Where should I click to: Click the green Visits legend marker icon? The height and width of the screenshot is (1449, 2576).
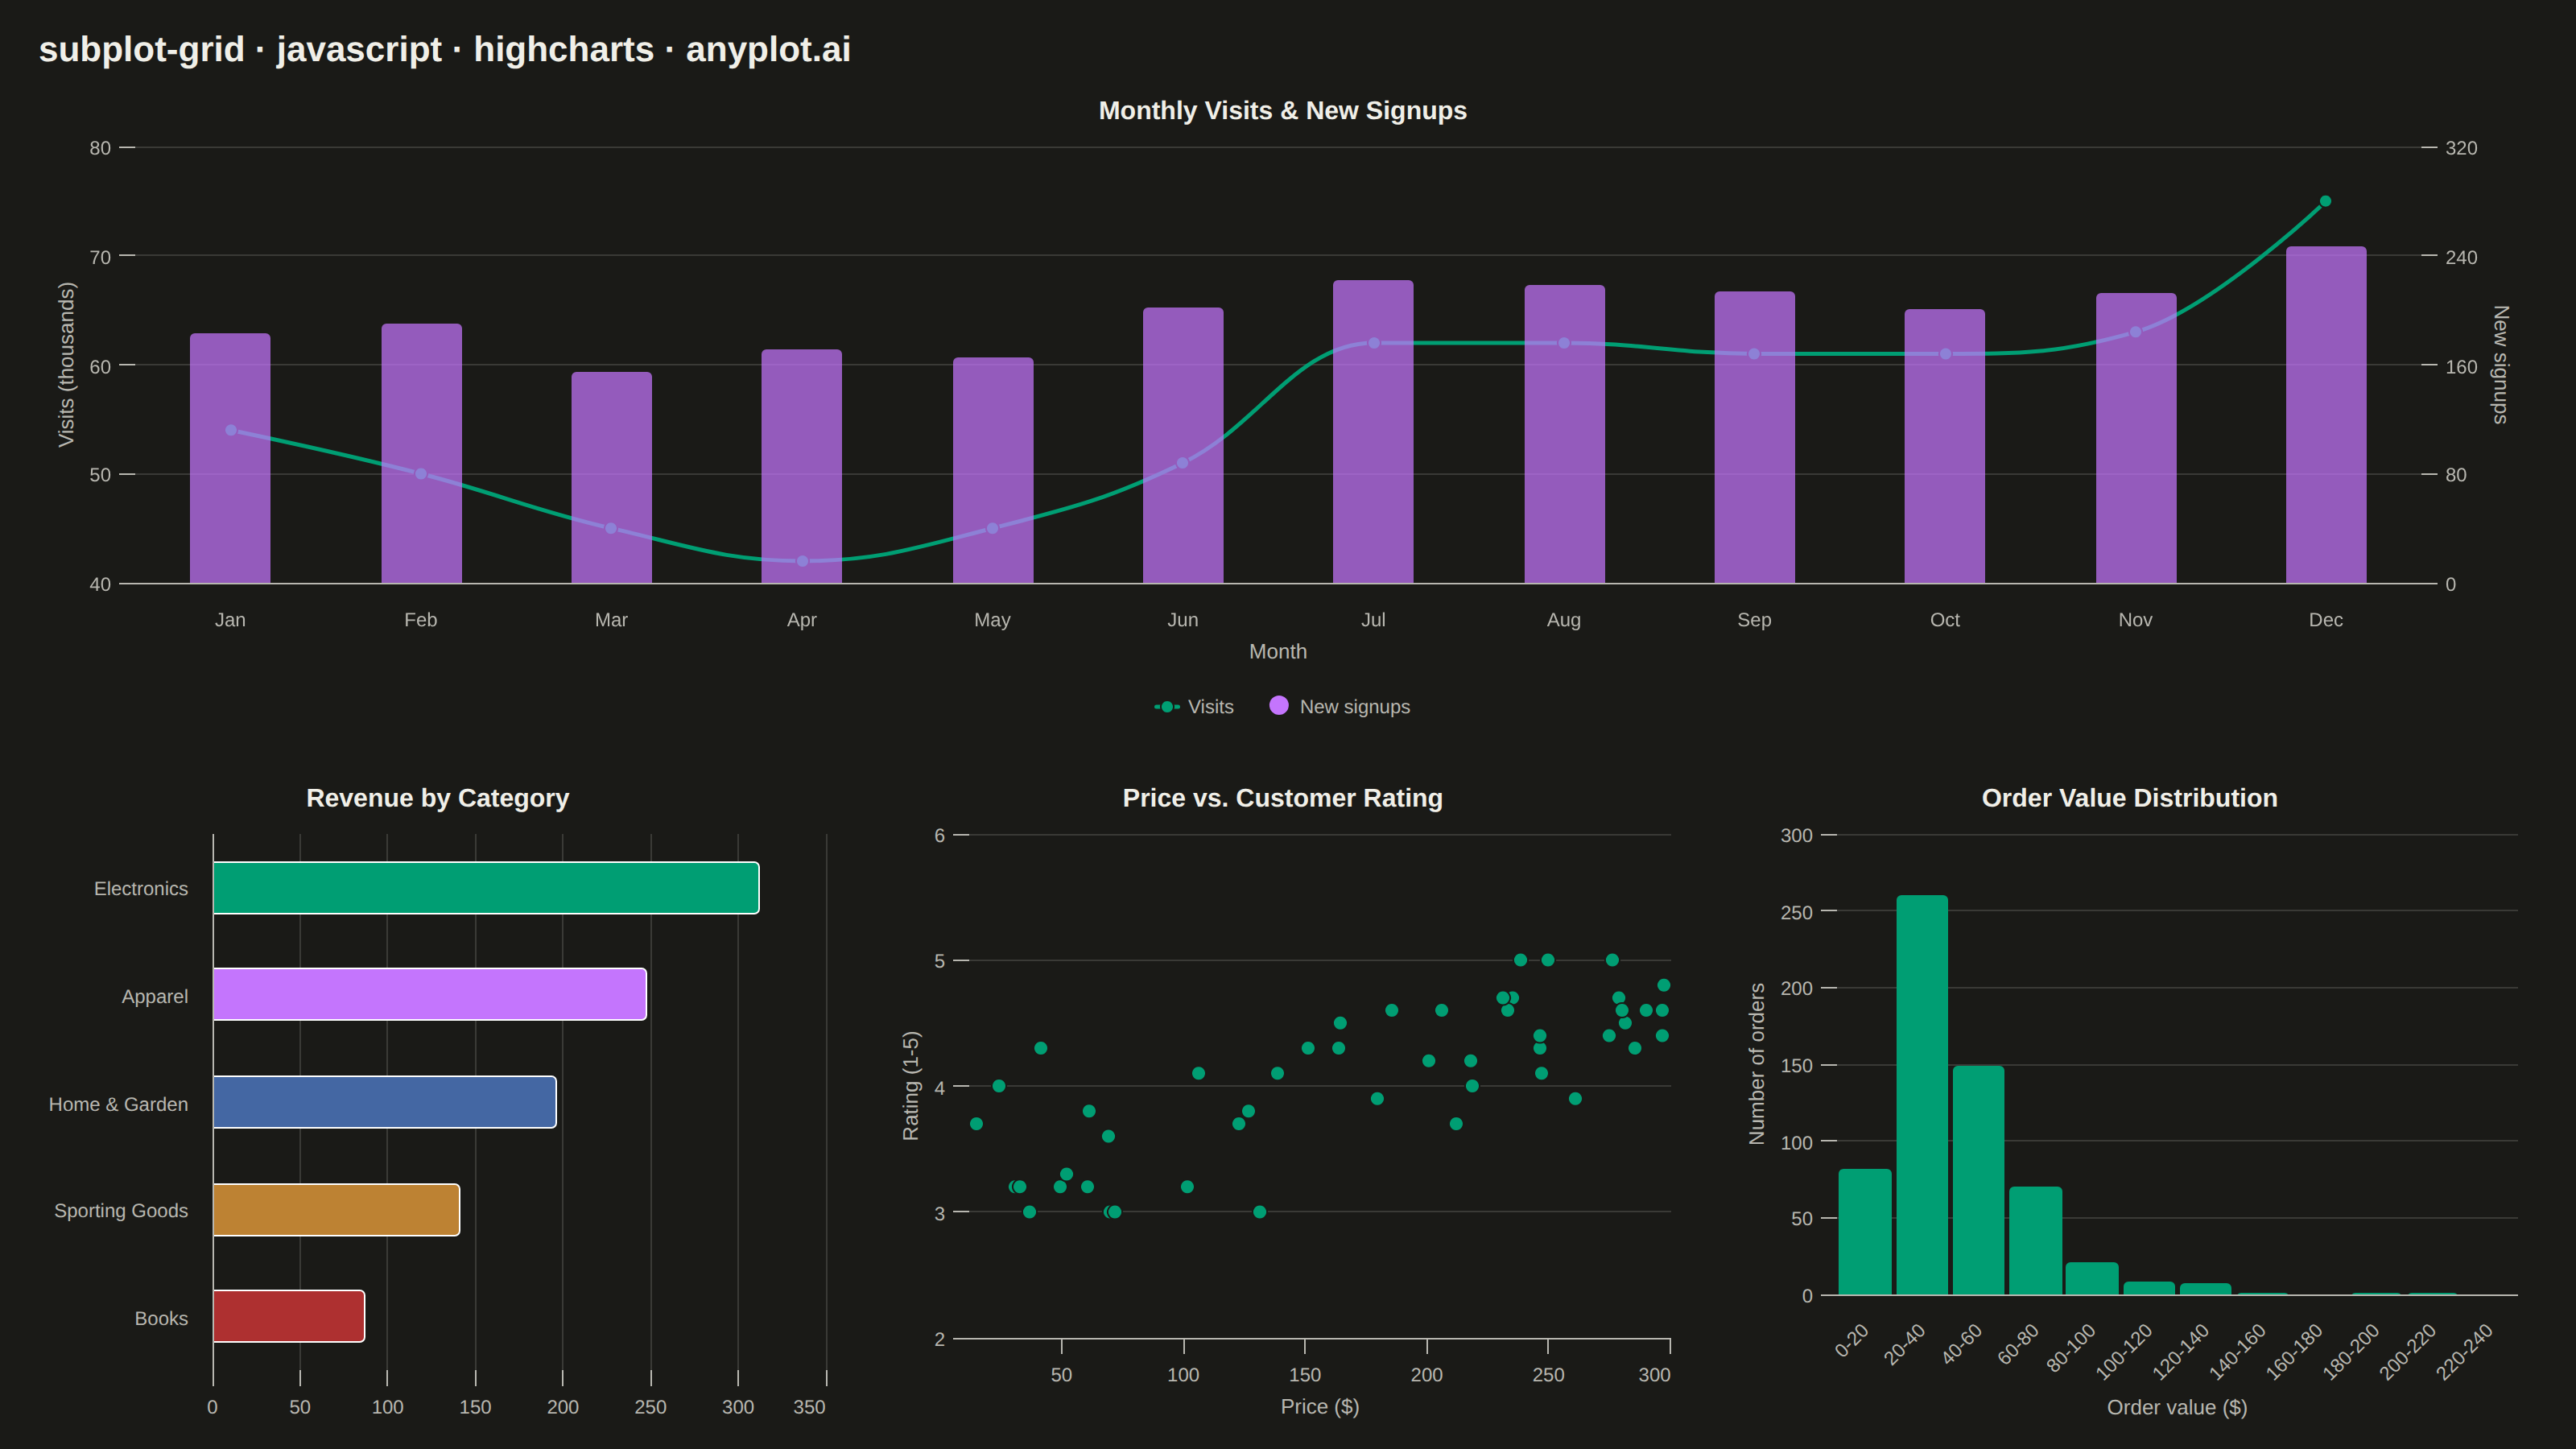pos(1167,707)
